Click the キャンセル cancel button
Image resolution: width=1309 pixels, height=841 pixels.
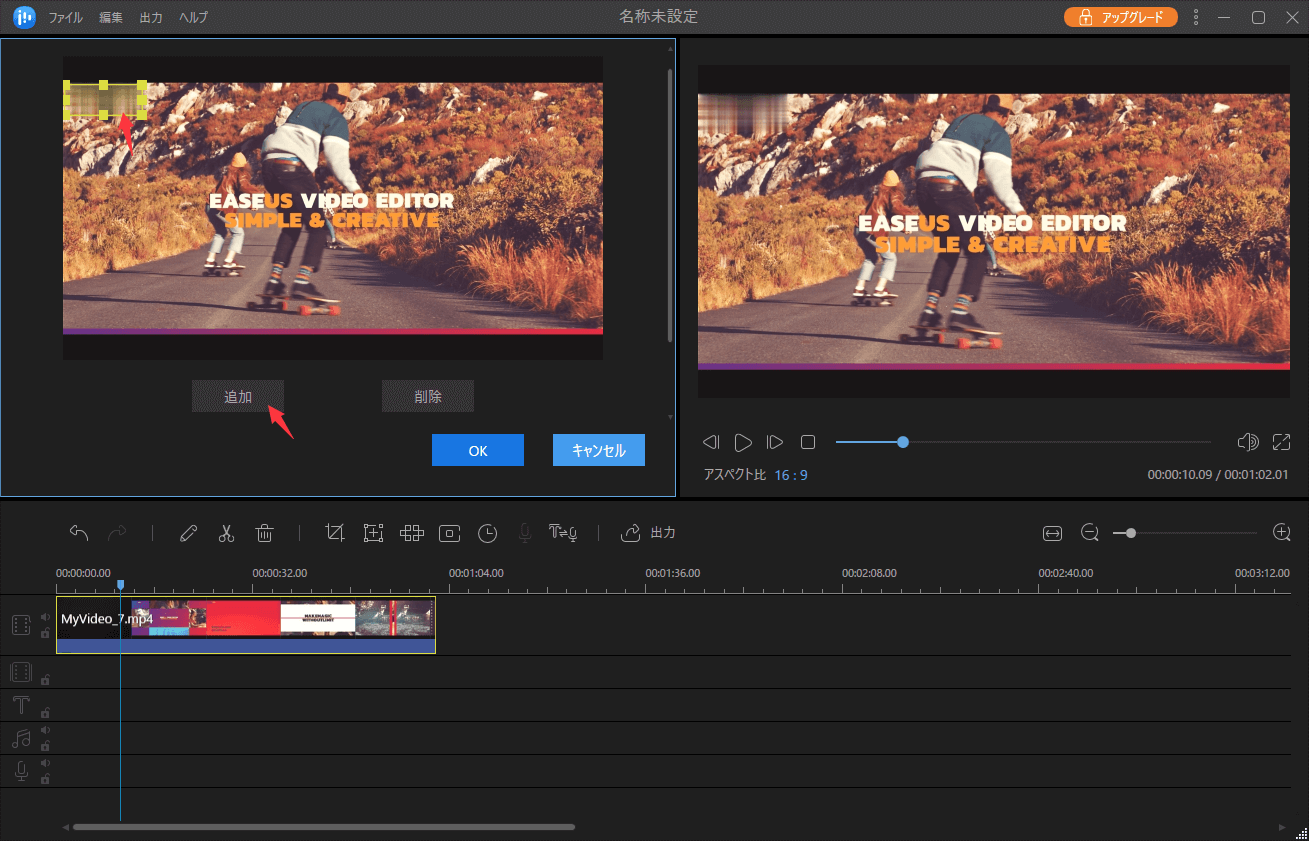[x=599, y=450]
